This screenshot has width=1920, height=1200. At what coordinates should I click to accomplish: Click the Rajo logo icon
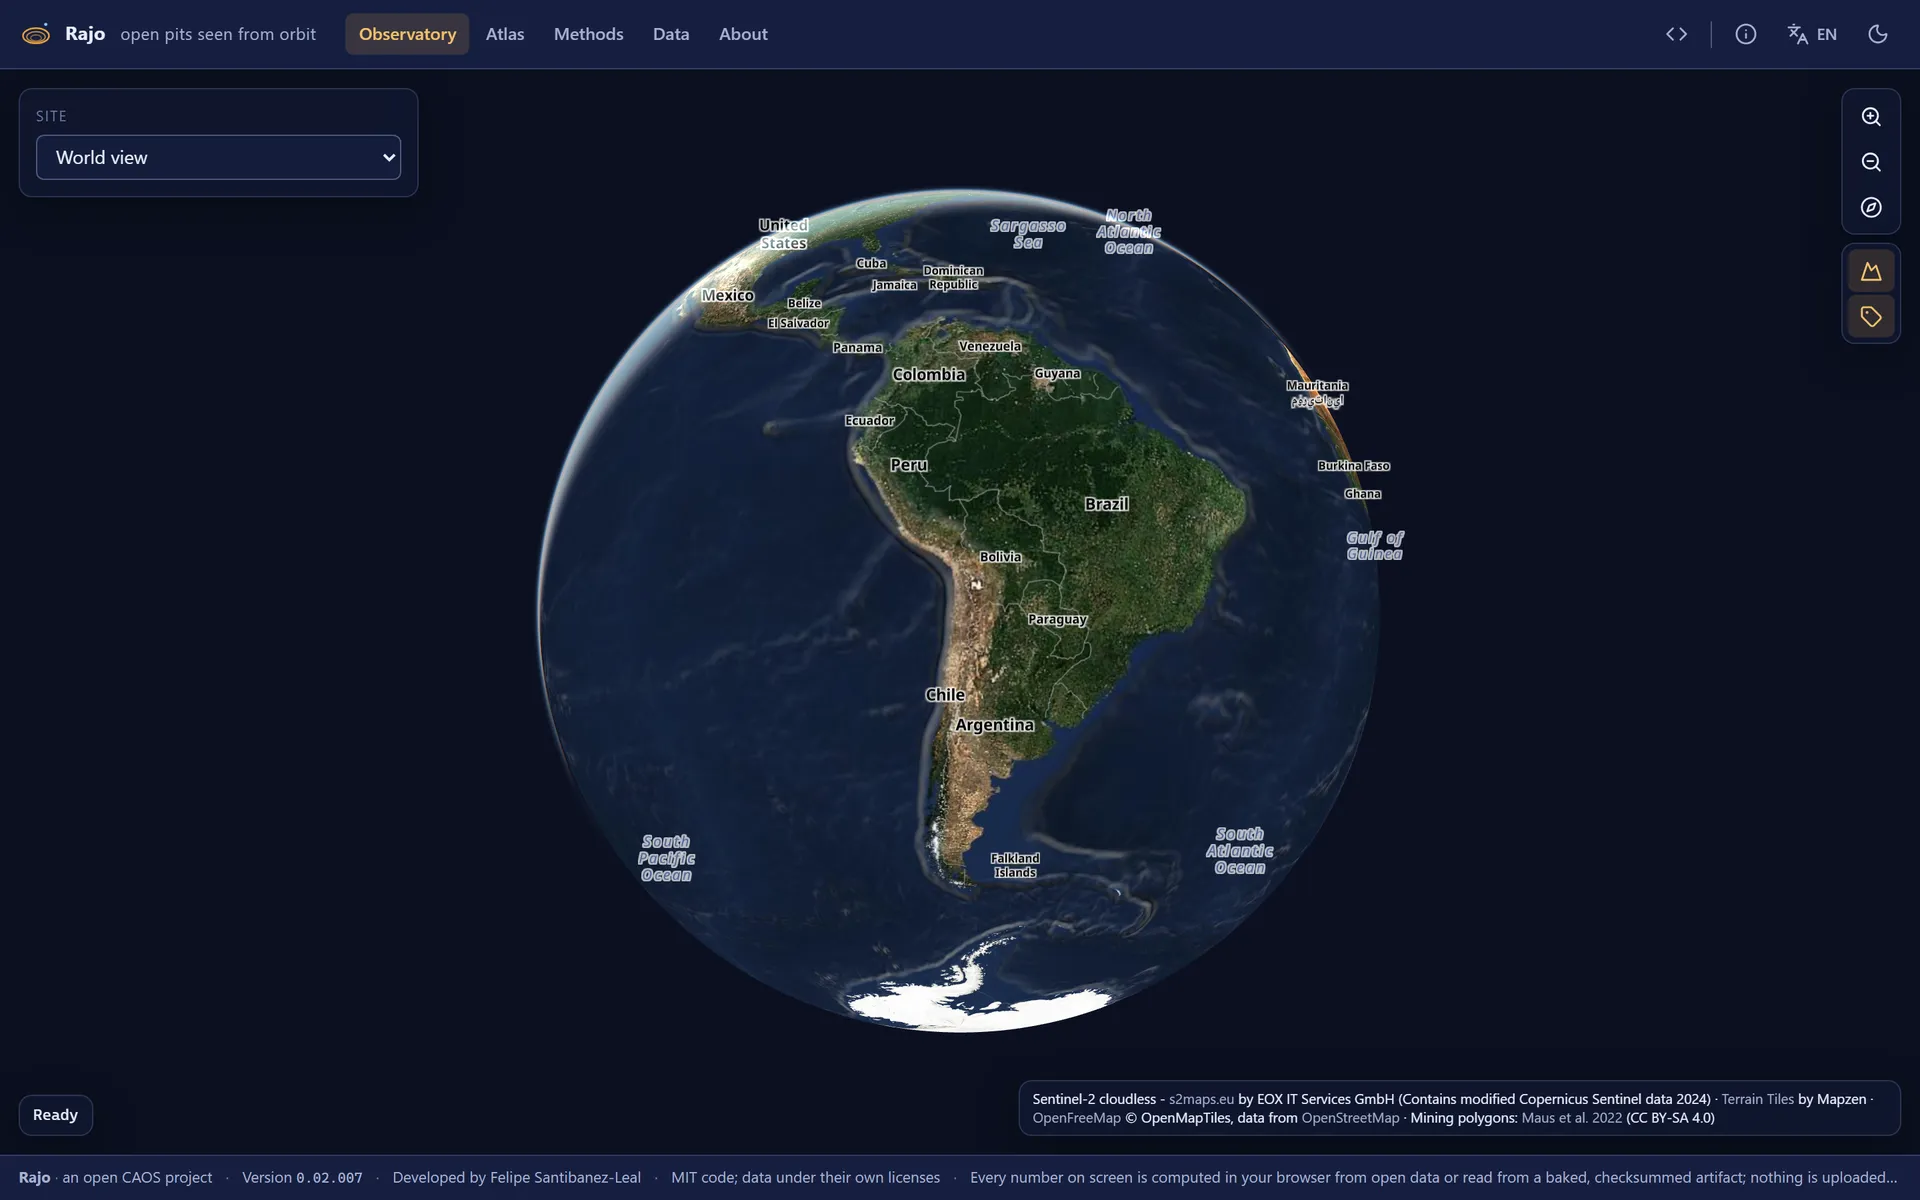(36, 34)
